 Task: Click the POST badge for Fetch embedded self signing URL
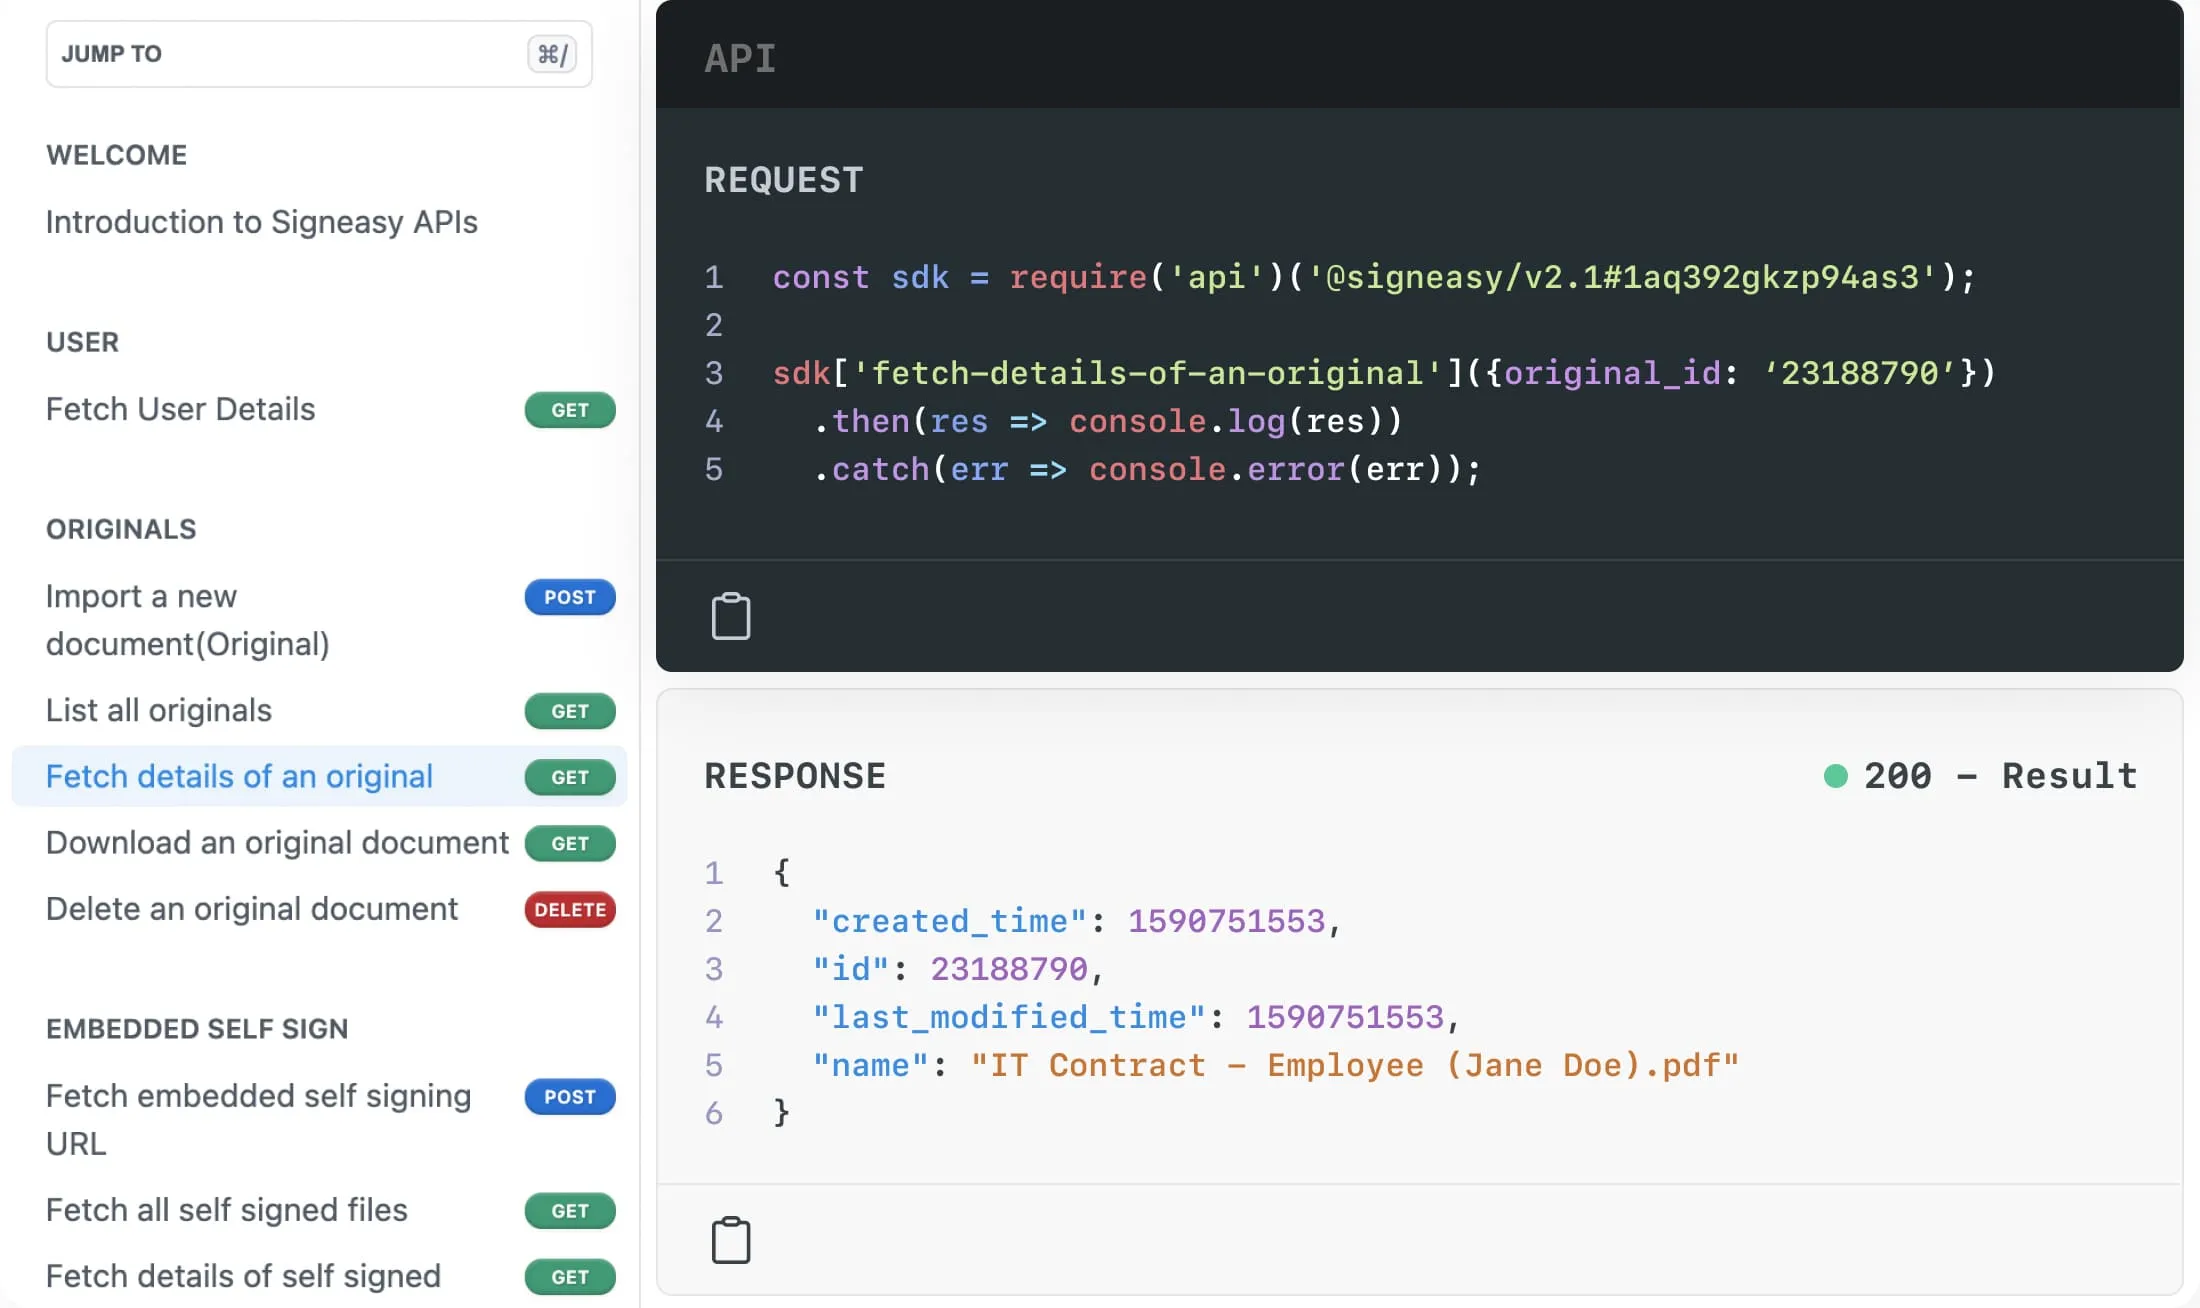(569, 1097)
